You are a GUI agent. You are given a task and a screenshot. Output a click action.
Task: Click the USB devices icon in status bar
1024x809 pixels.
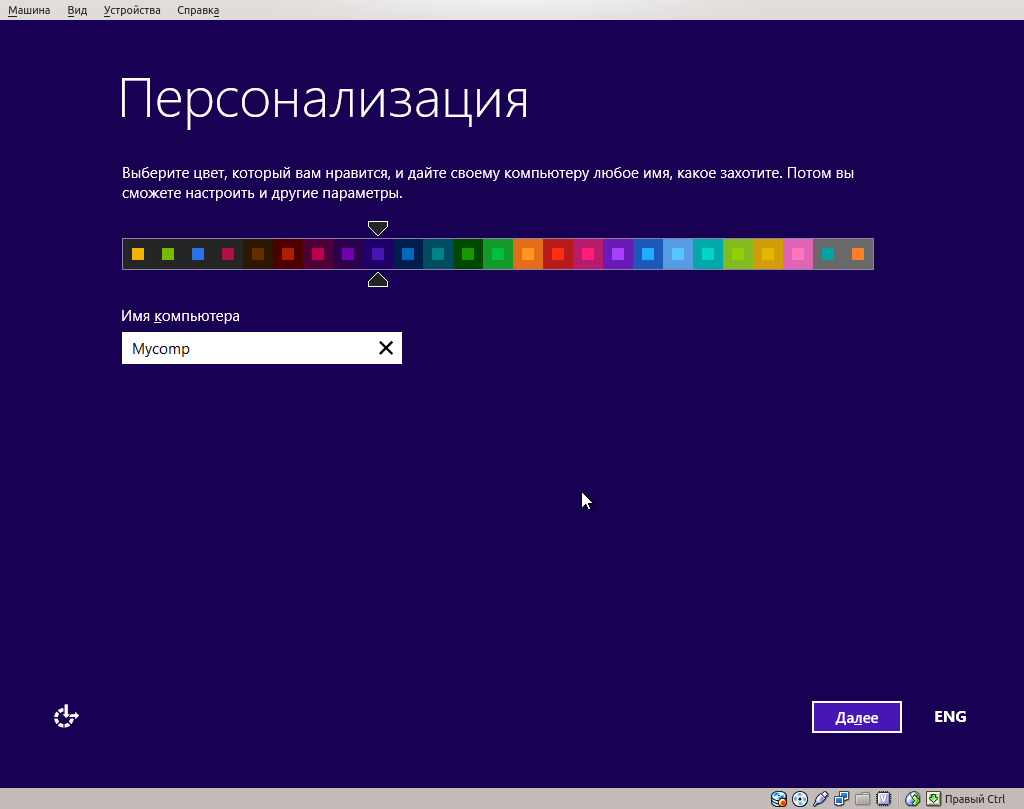point(820,799)
